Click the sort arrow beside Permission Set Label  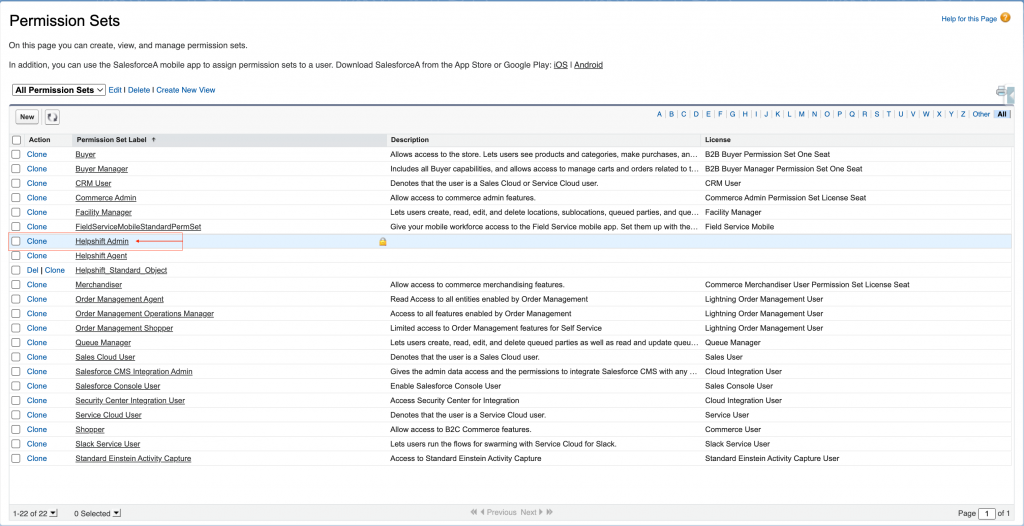[154, 140]
